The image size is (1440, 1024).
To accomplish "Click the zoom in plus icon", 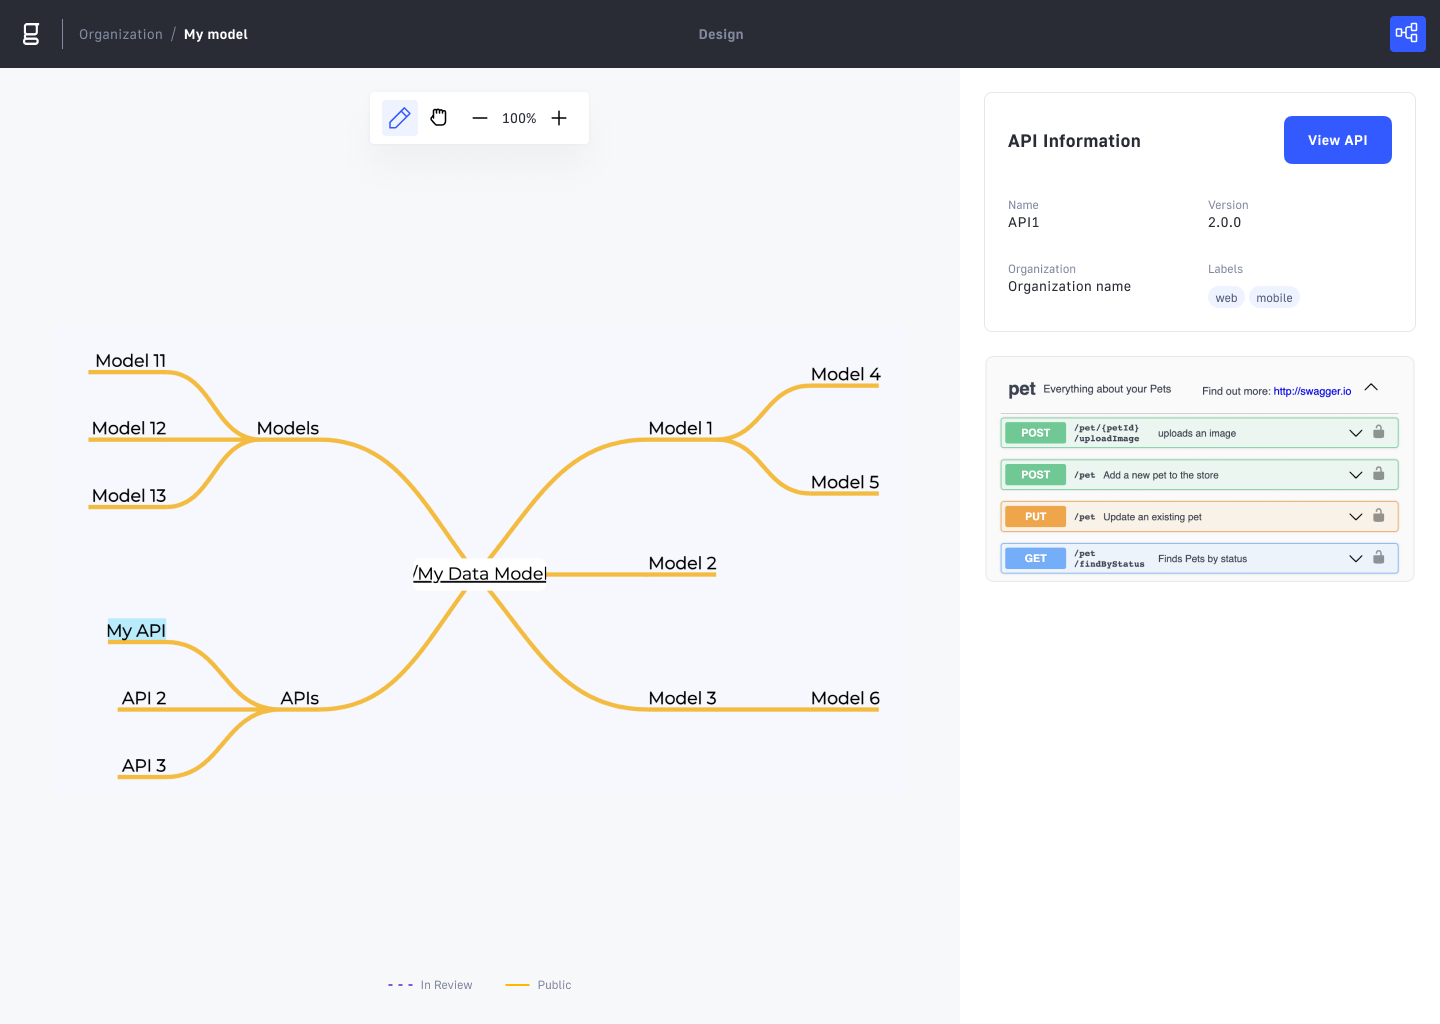I will [x=558, y=118].
